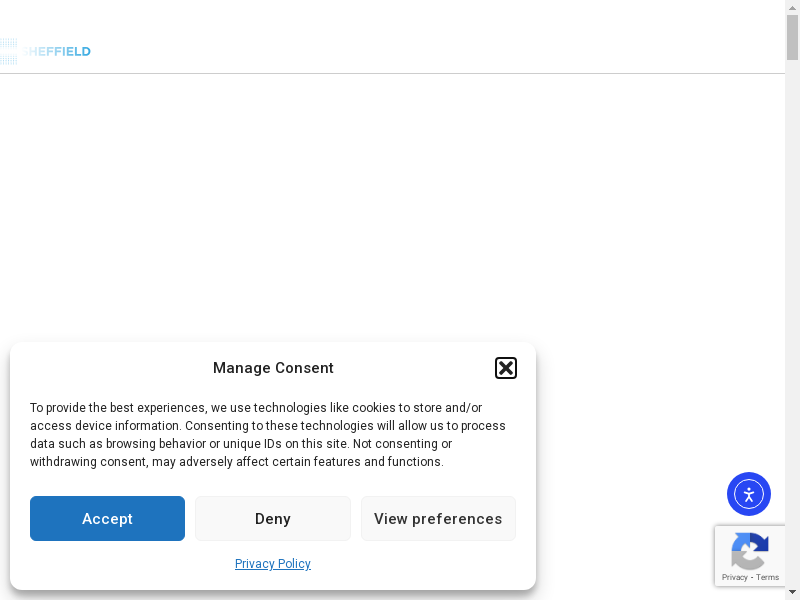800x600 pixels.
Task: Click the Manage Consent heading
Action: pyautogui.click(x=273, y=368)
